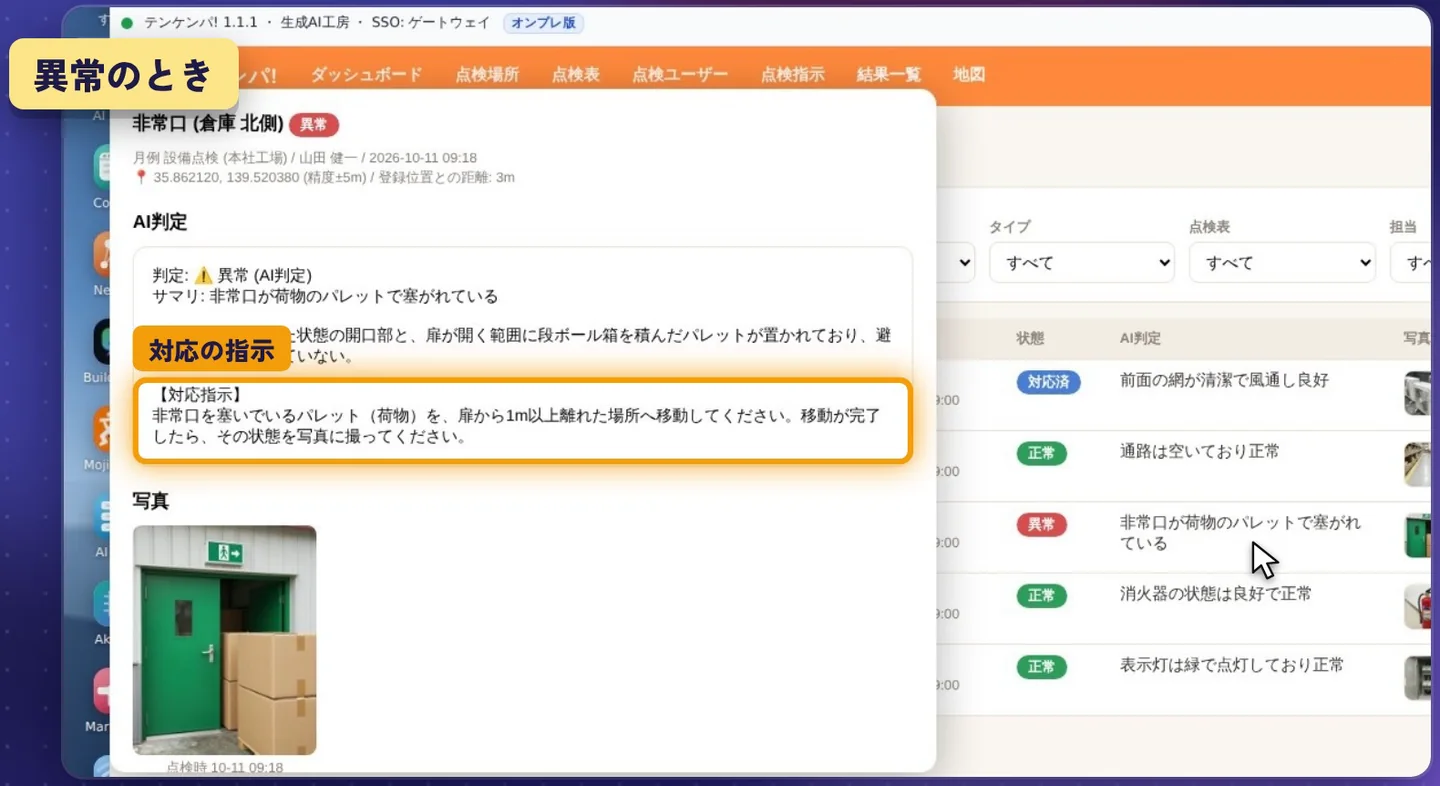Open the ダッシュボード menu item

pos(366,74)
